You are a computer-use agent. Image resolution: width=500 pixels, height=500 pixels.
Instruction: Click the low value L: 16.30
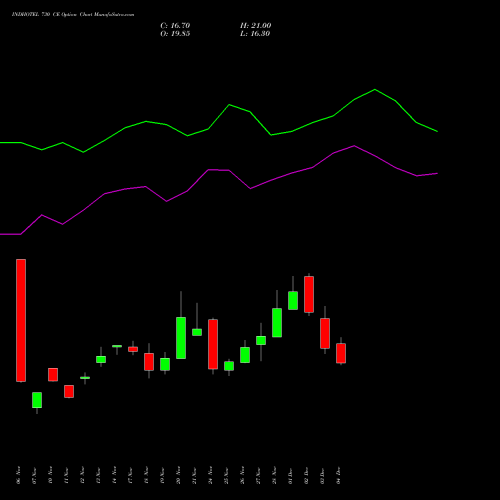point(255,34)
